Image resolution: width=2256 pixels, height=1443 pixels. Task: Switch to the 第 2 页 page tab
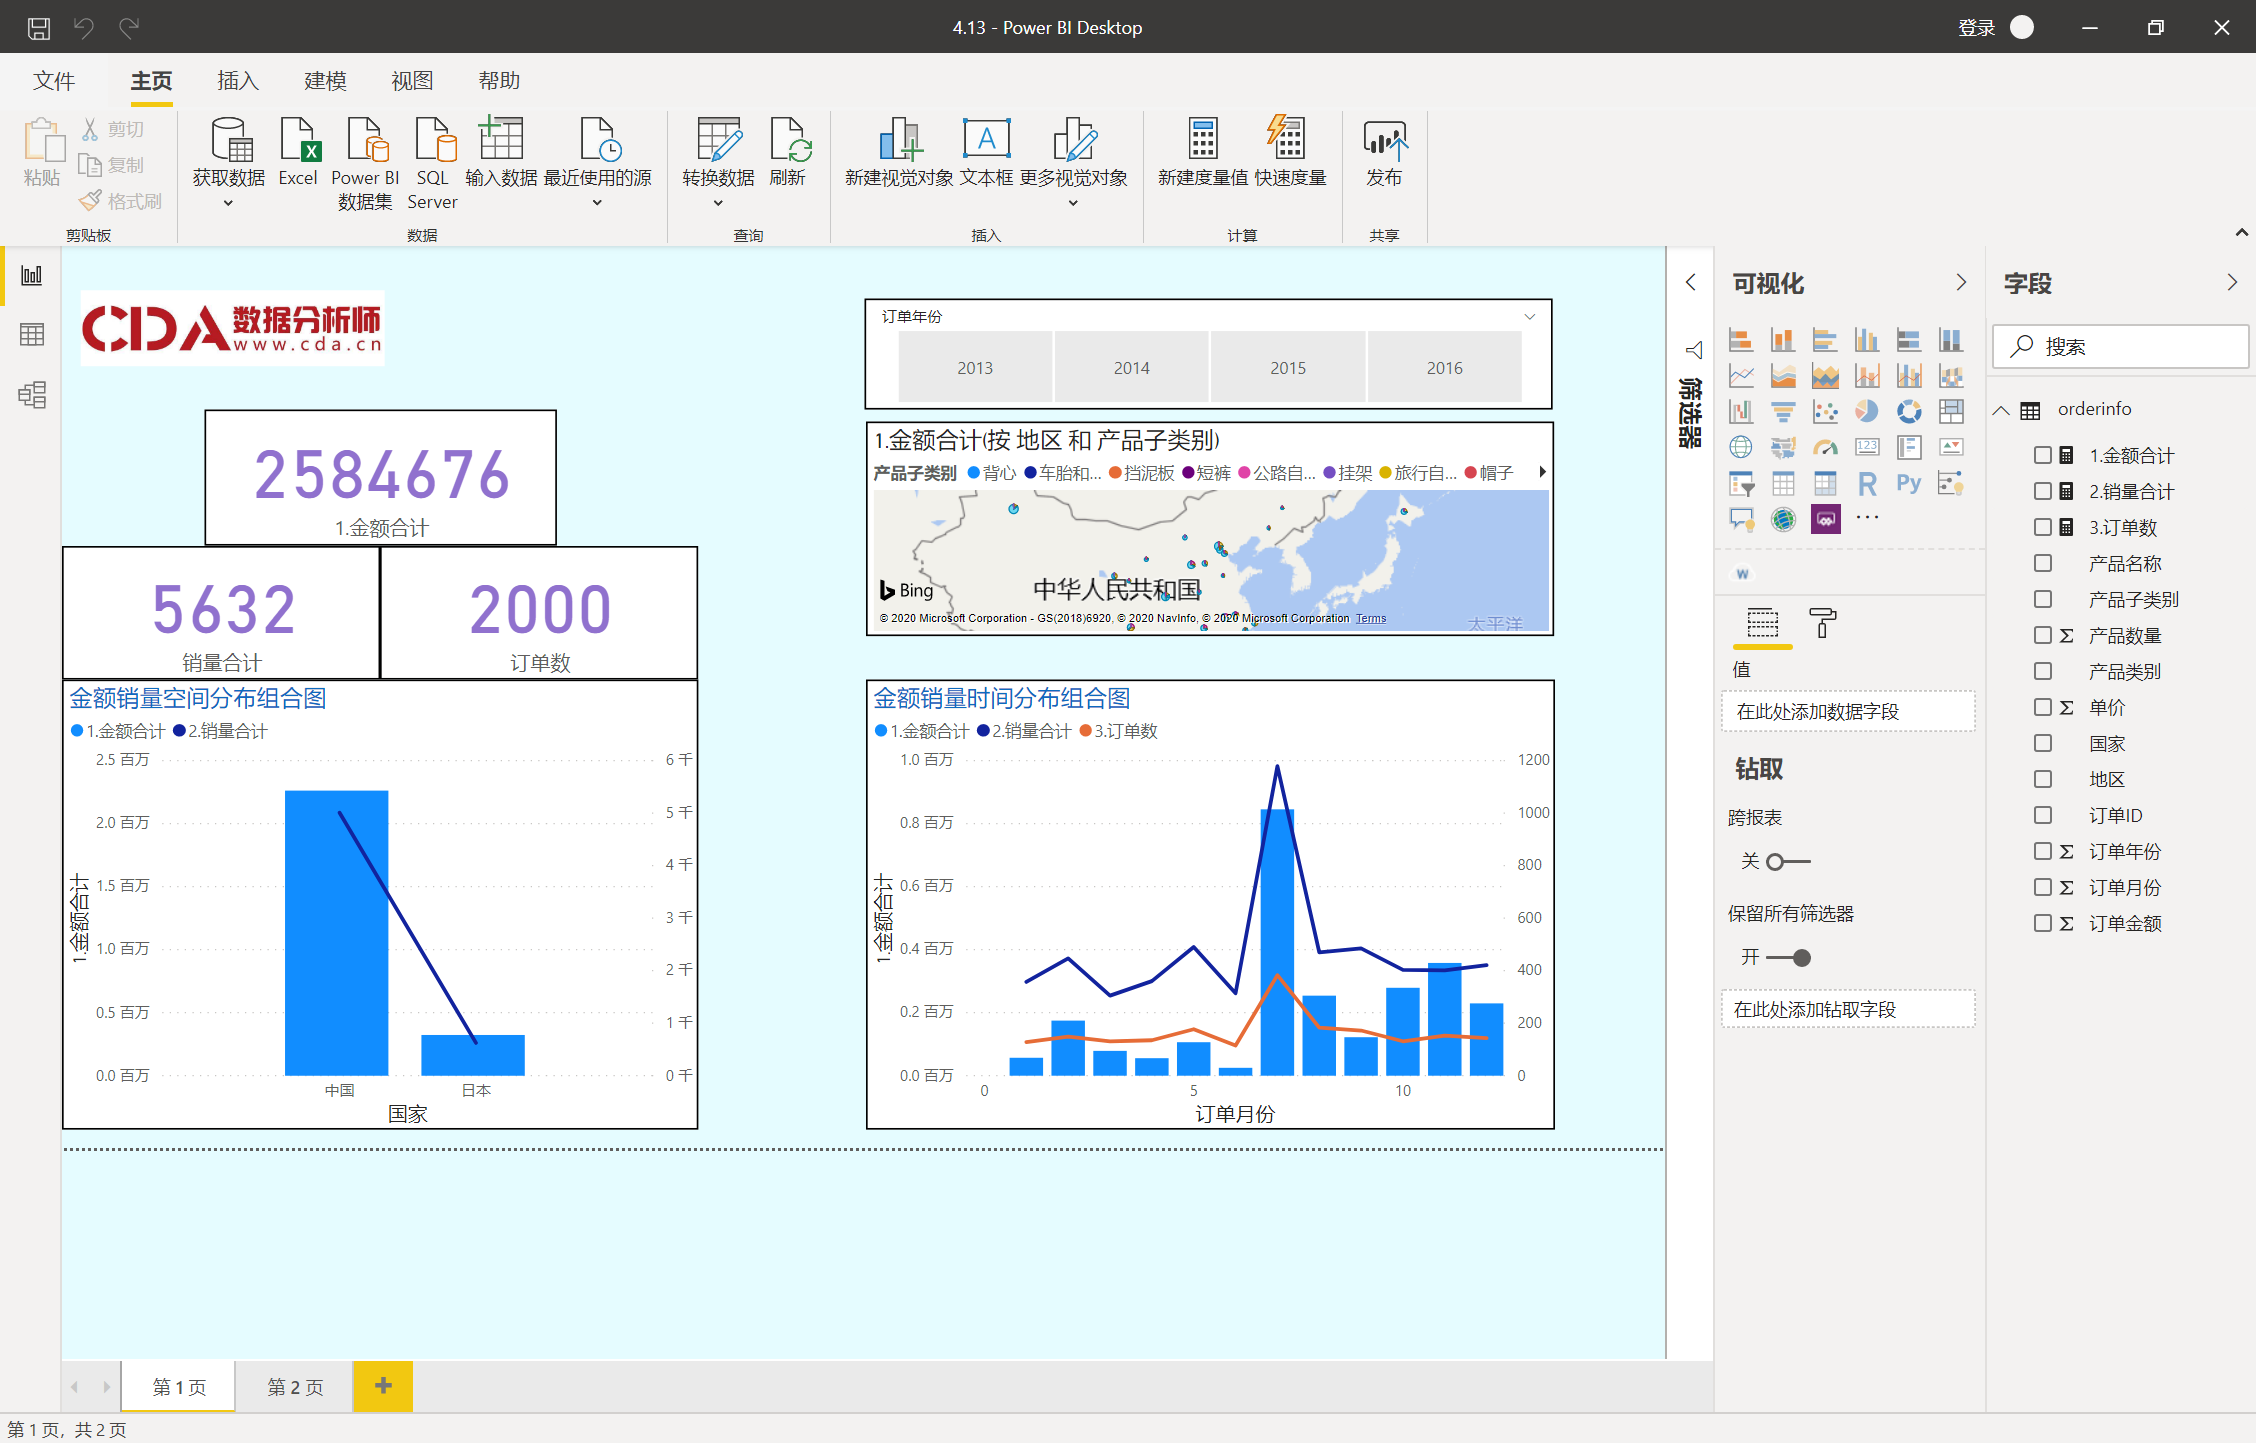[x=295, y=1387]
